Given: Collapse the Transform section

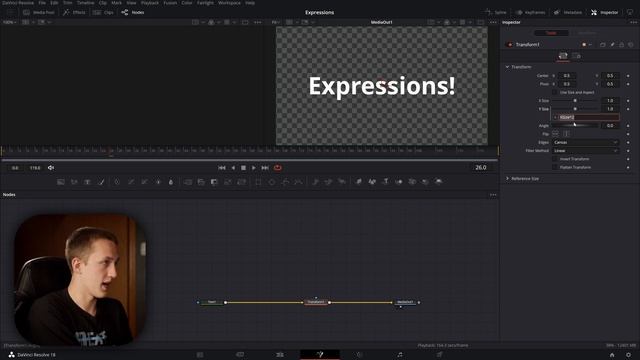Looking at the screenshot, I should tap(507, 67).
